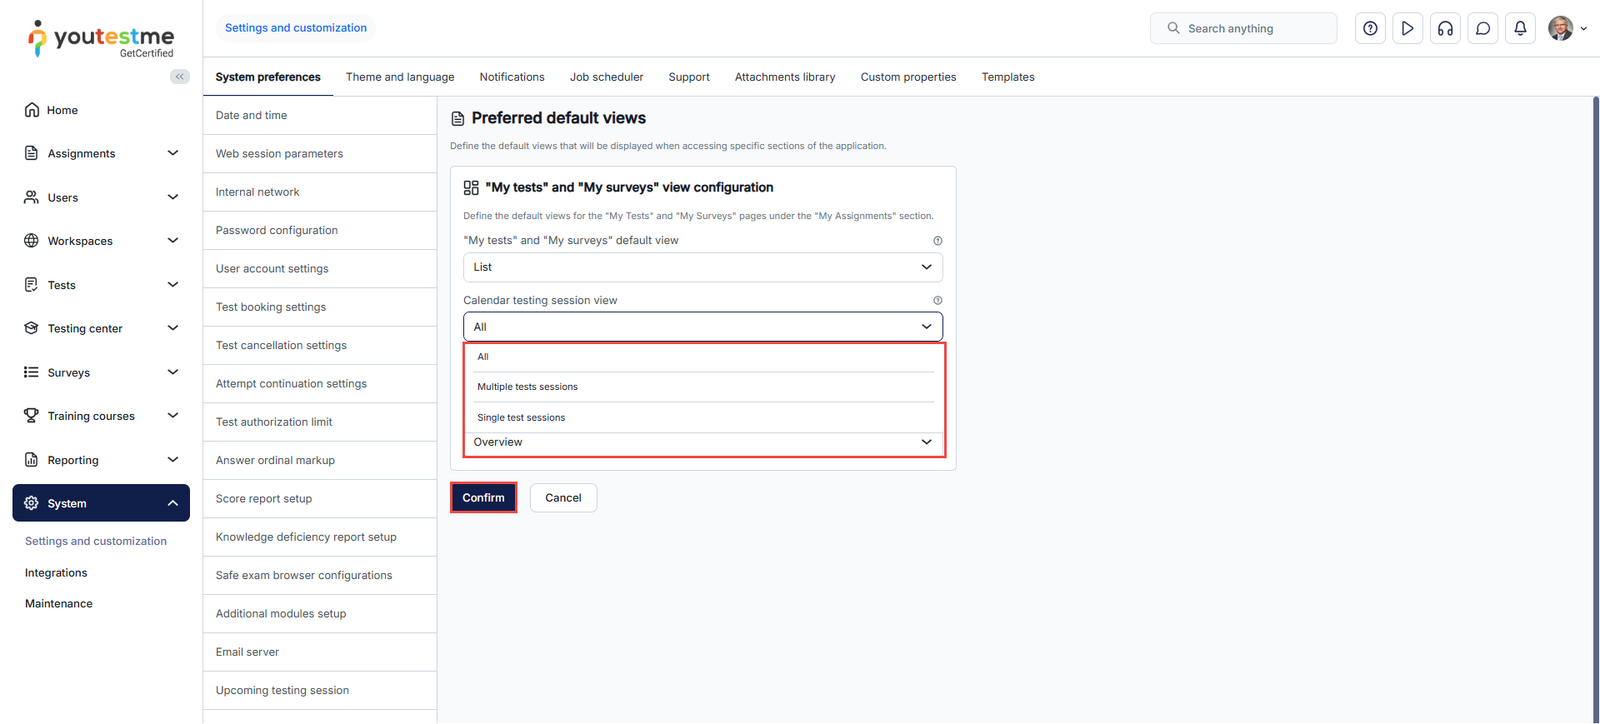Open the chat message icon
Image resolution: width=1600 pixels, height=724 pixels.
1483,29
